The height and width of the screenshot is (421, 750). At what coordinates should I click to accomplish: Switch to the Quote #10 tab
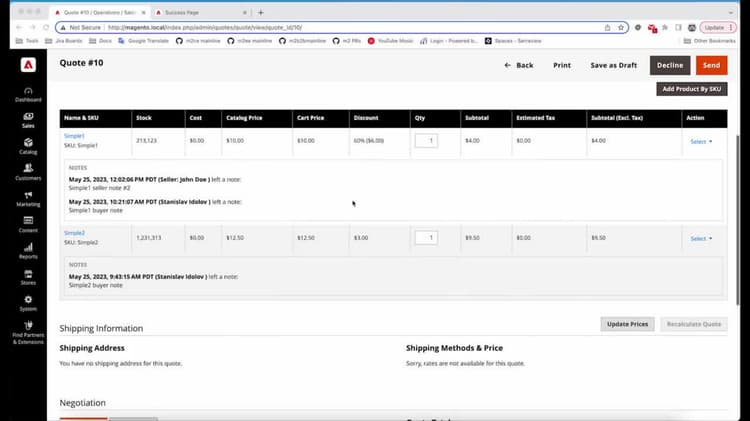[x=99, y=12]
